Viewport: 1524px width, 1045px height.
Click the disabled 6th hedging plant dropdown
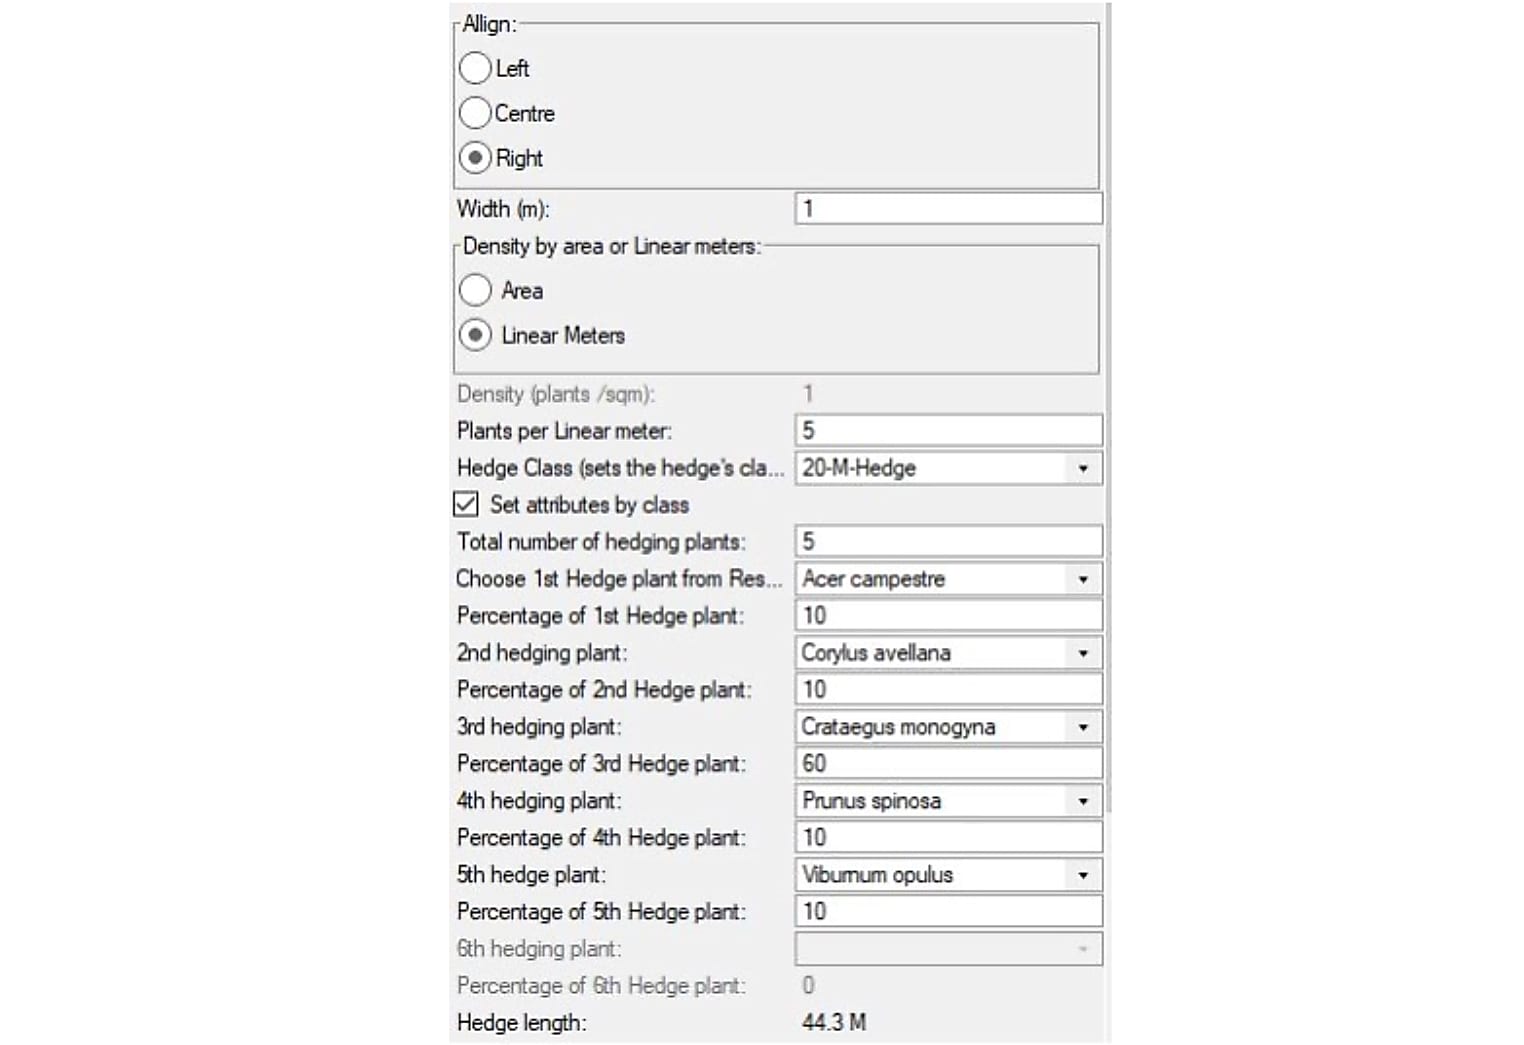pos(948,948)
